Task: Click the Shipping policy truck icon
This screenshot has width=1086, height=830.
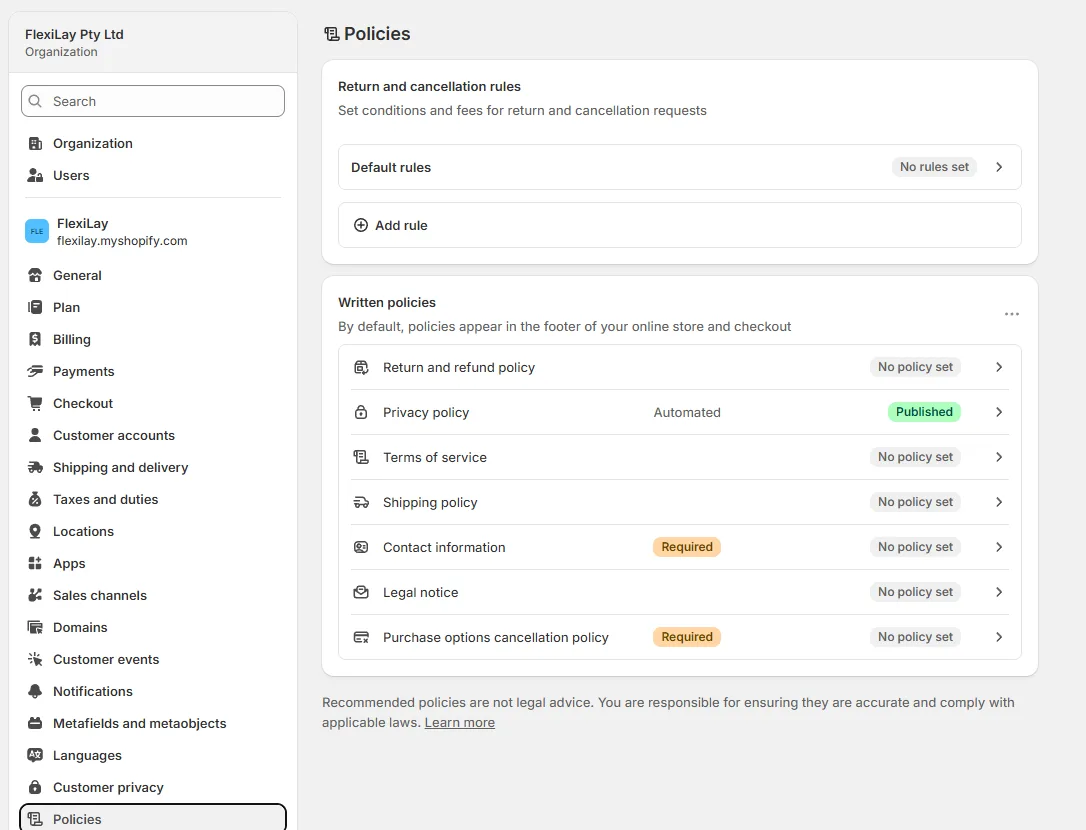Action: click(361, 502)
